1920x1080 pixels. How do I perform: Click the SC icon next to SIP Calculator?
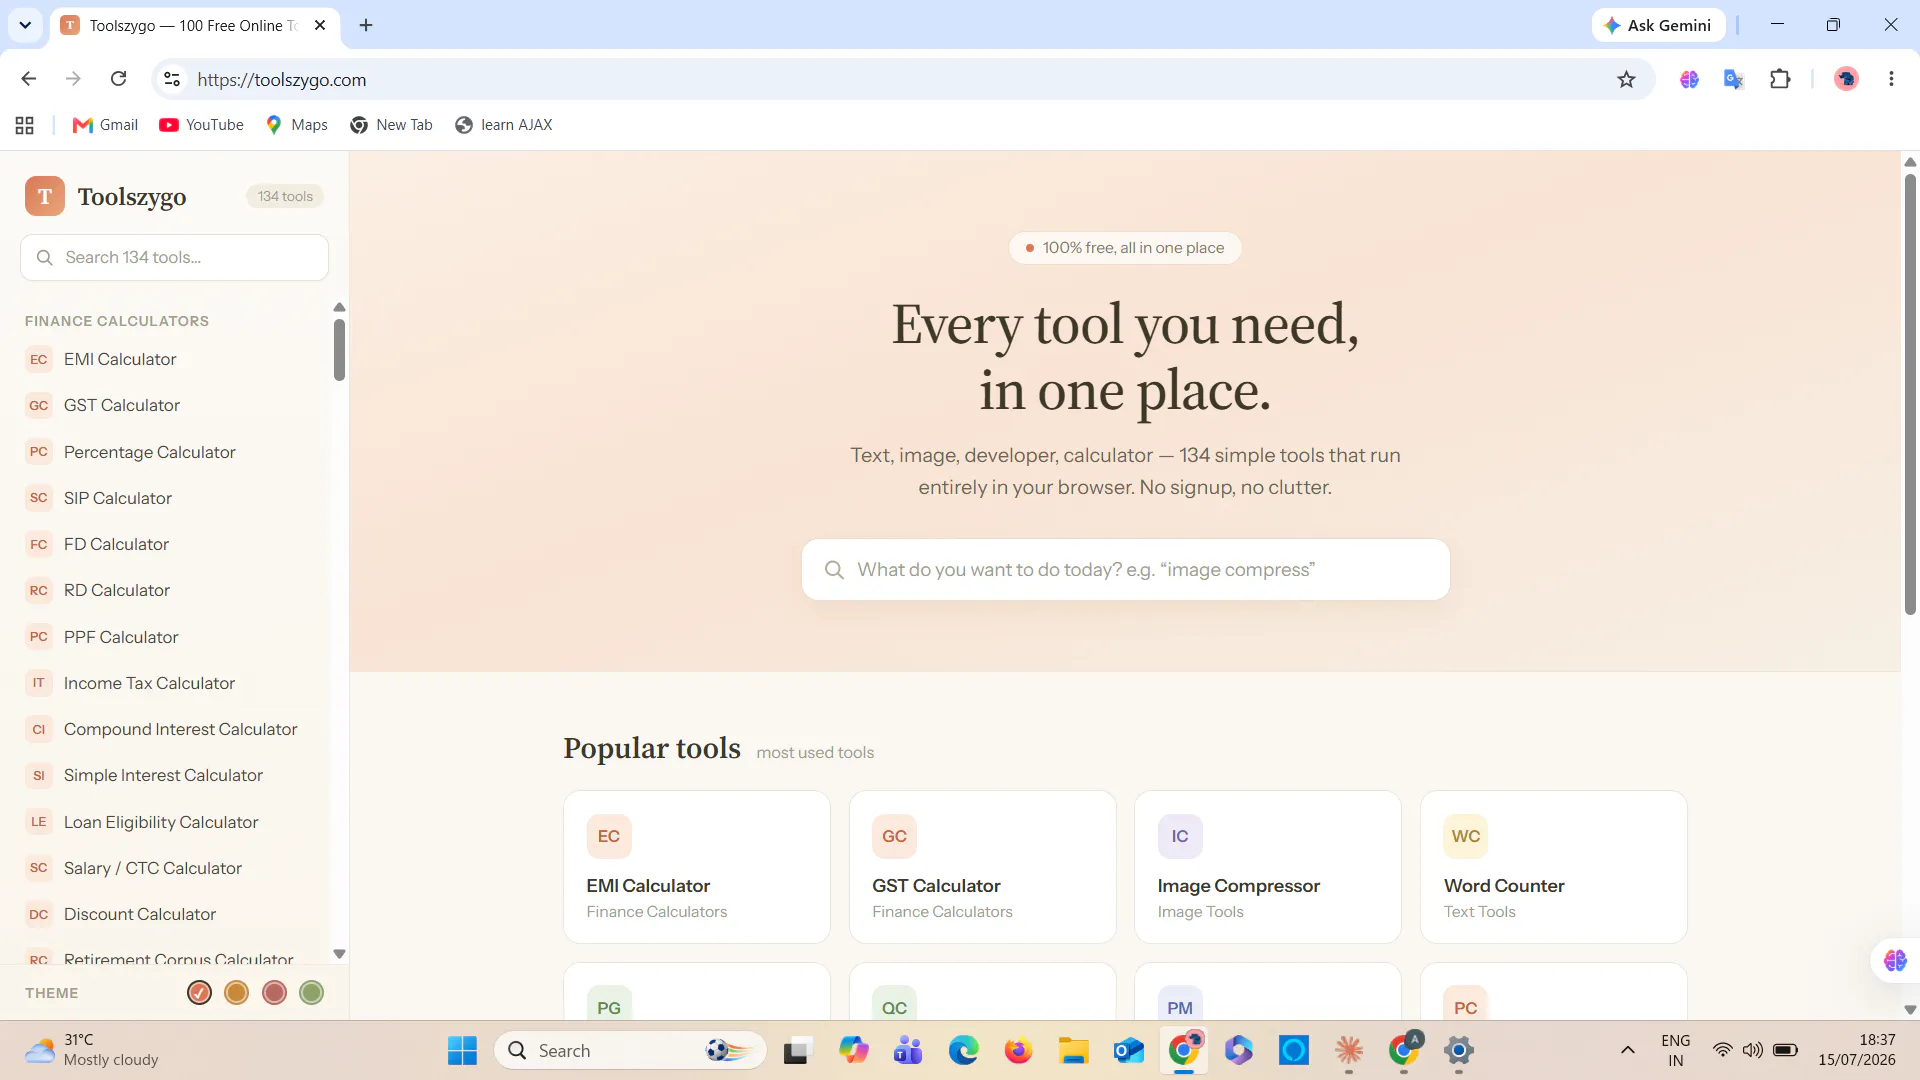38,498
